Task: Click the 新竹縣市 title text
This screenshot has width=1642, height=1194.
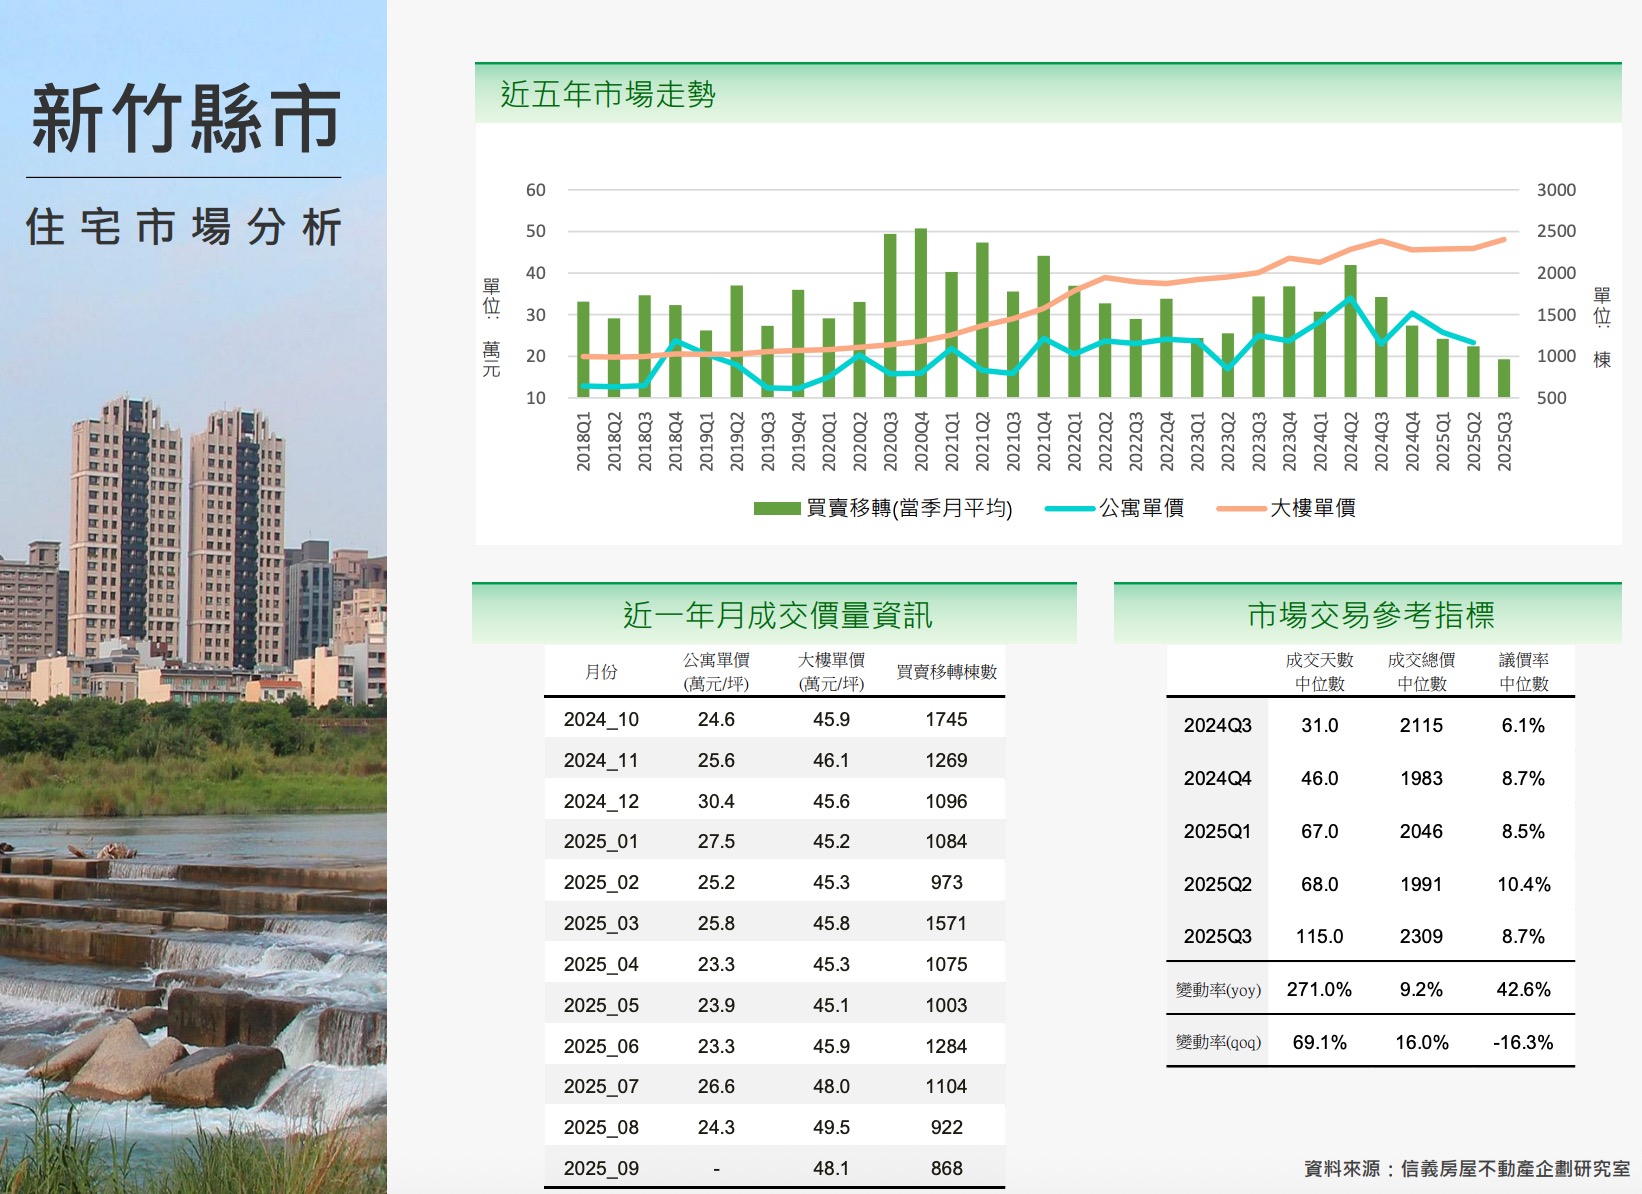Action: pos(186,120)
